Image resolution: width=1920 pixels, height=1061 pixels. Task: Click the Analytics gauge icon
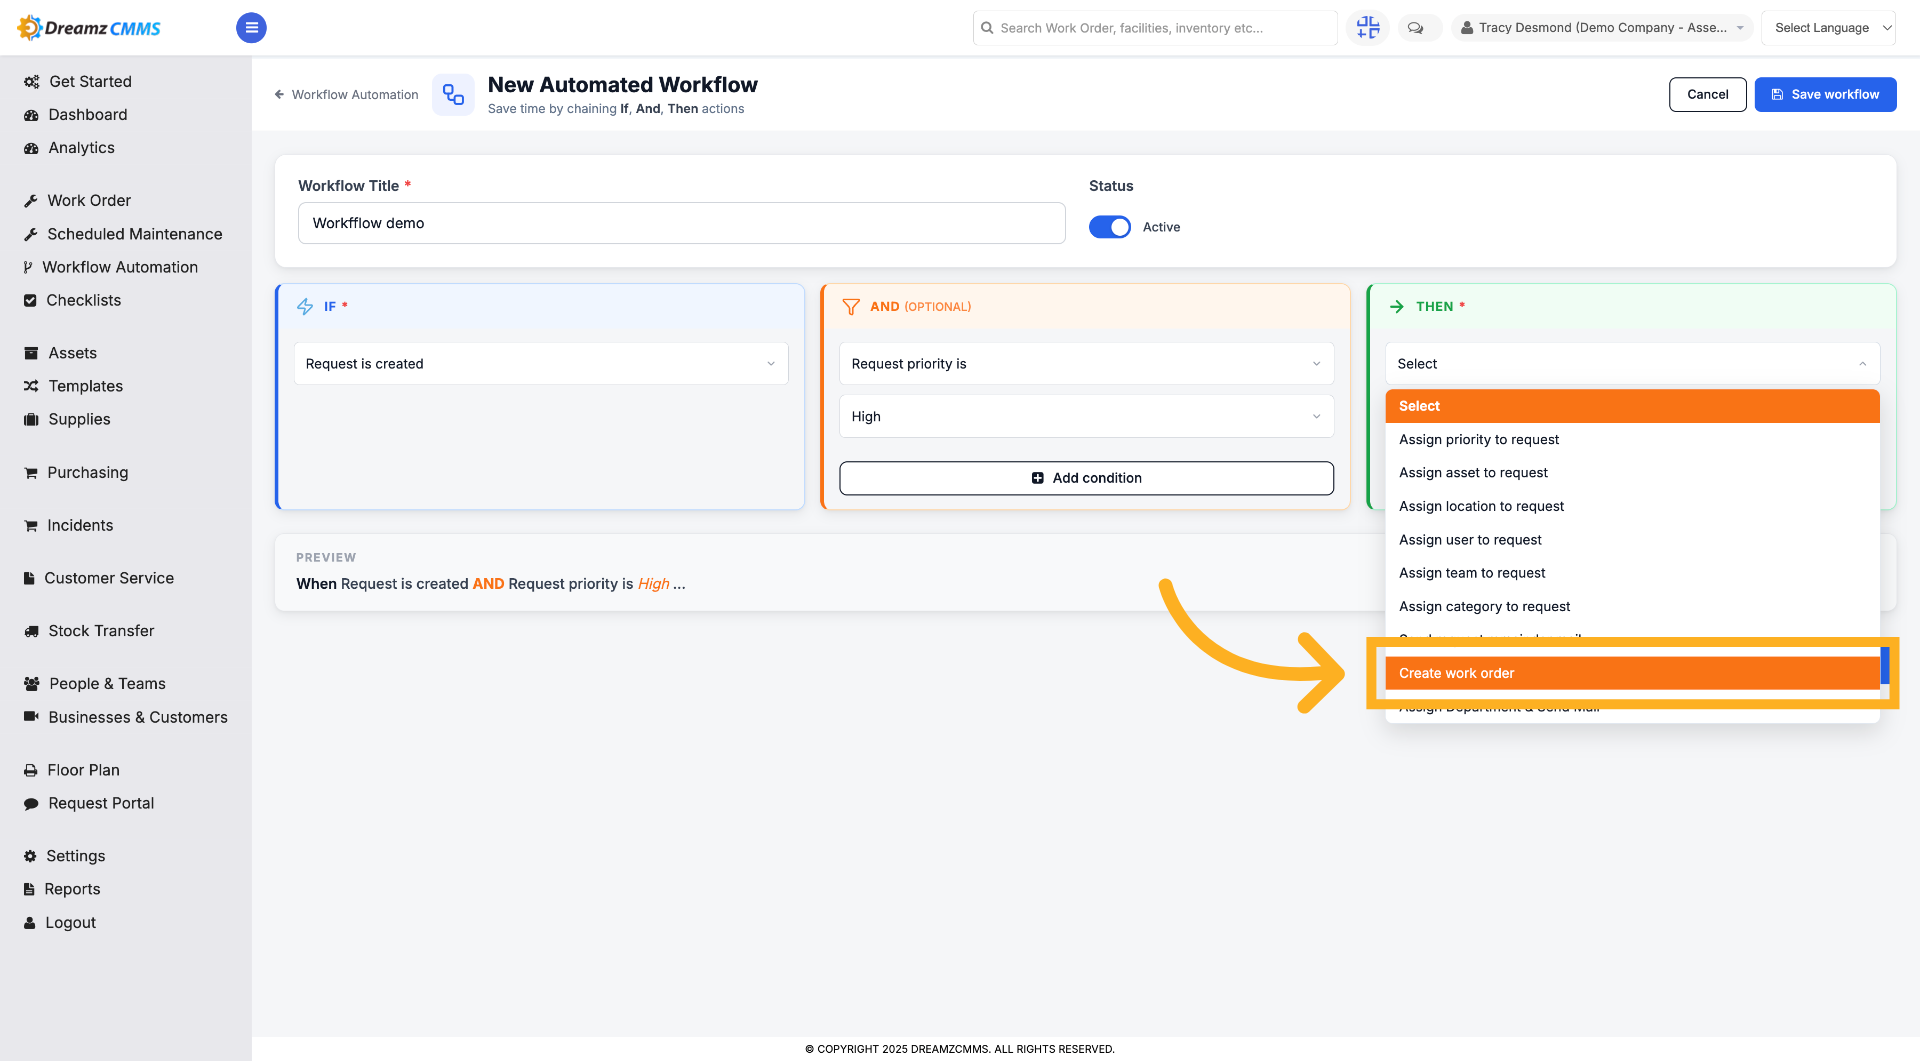tap(31, 148)
